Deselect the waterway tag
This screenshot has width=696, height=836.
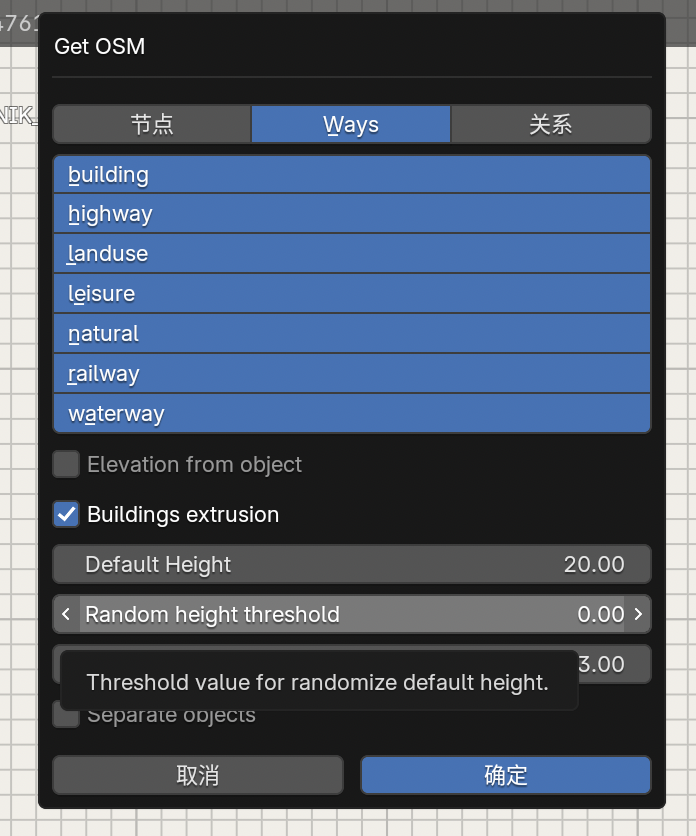tap(351, 414)
